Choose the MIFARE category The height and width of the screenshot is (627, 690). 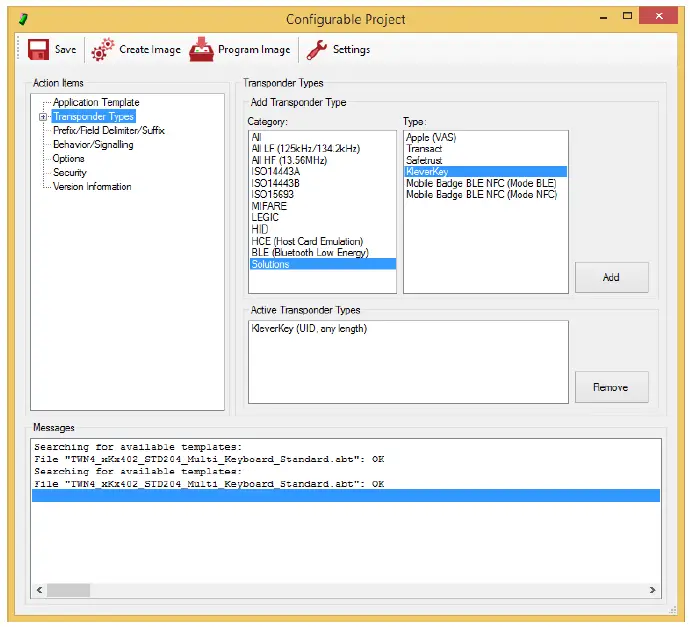pyautogui.click(x=269, y=206)
